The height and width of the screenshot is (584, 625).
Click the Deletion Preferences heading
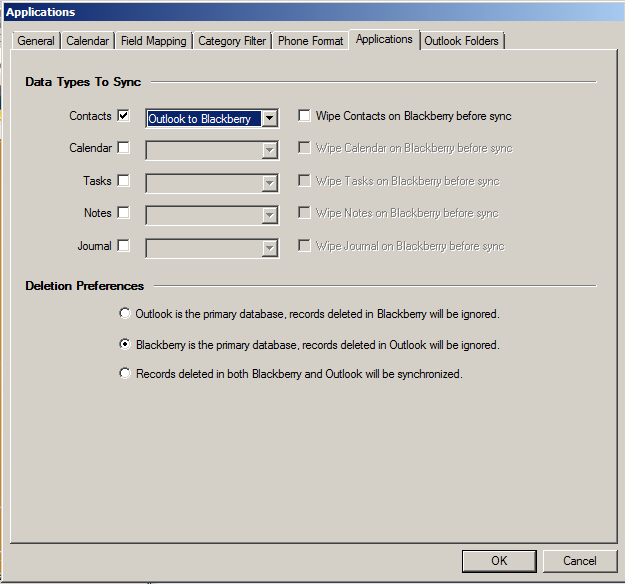(x=85, y=286)
